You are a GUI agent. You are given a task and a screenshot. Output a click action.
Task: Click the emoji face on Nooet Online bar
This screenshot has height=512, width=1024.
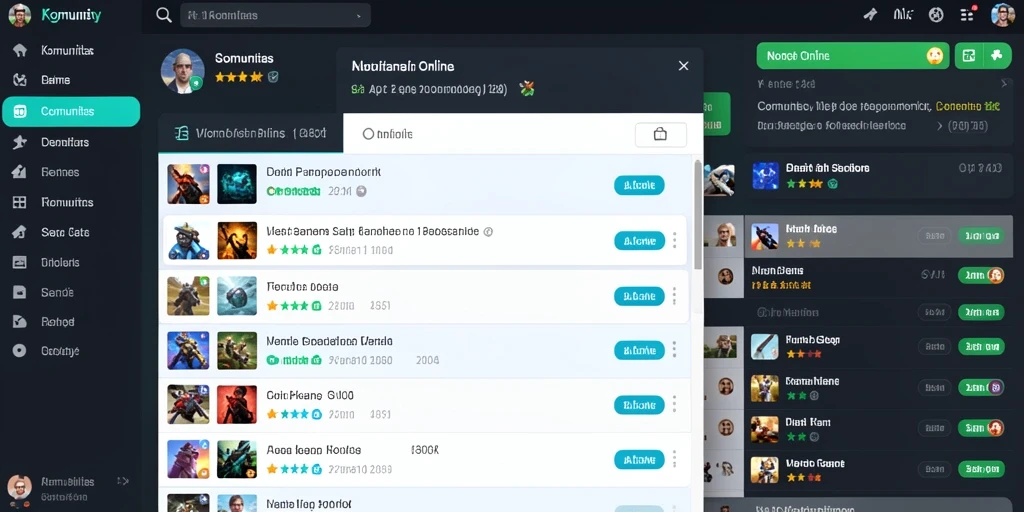[935, 56]
